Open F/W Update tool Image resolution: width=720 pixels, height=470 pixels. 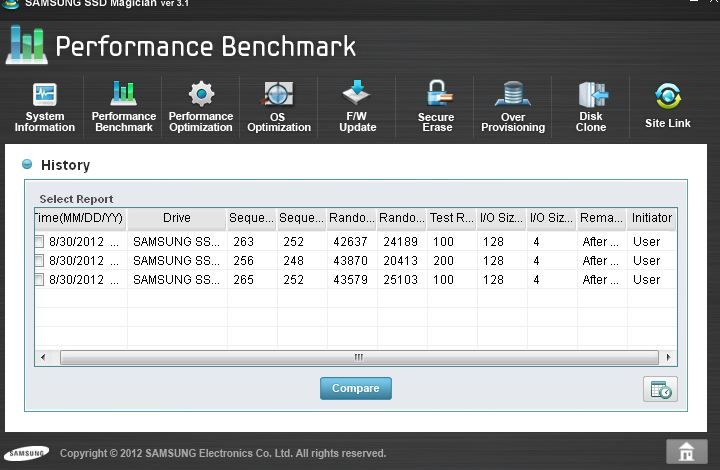[x=357, y=107]
